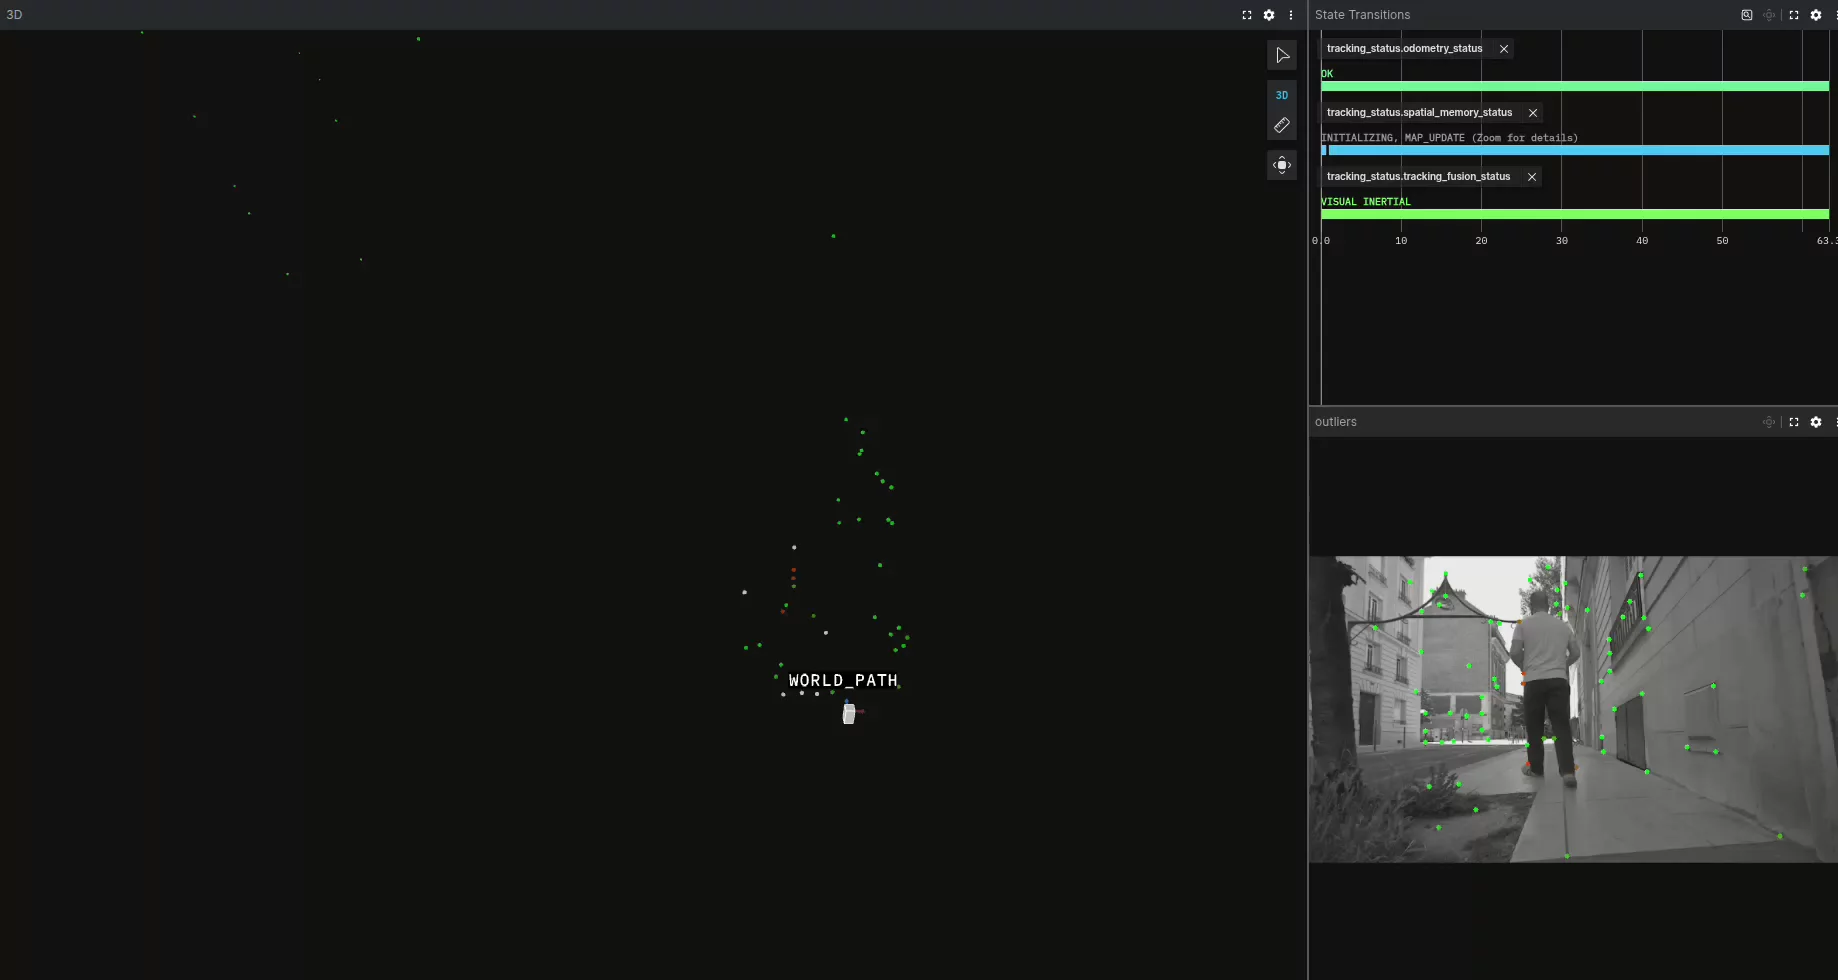The height and width of the screenshot is (980, 1838).
Task: Click the crosshair sync icon in State Transitions
Action: click(1768, 15)
